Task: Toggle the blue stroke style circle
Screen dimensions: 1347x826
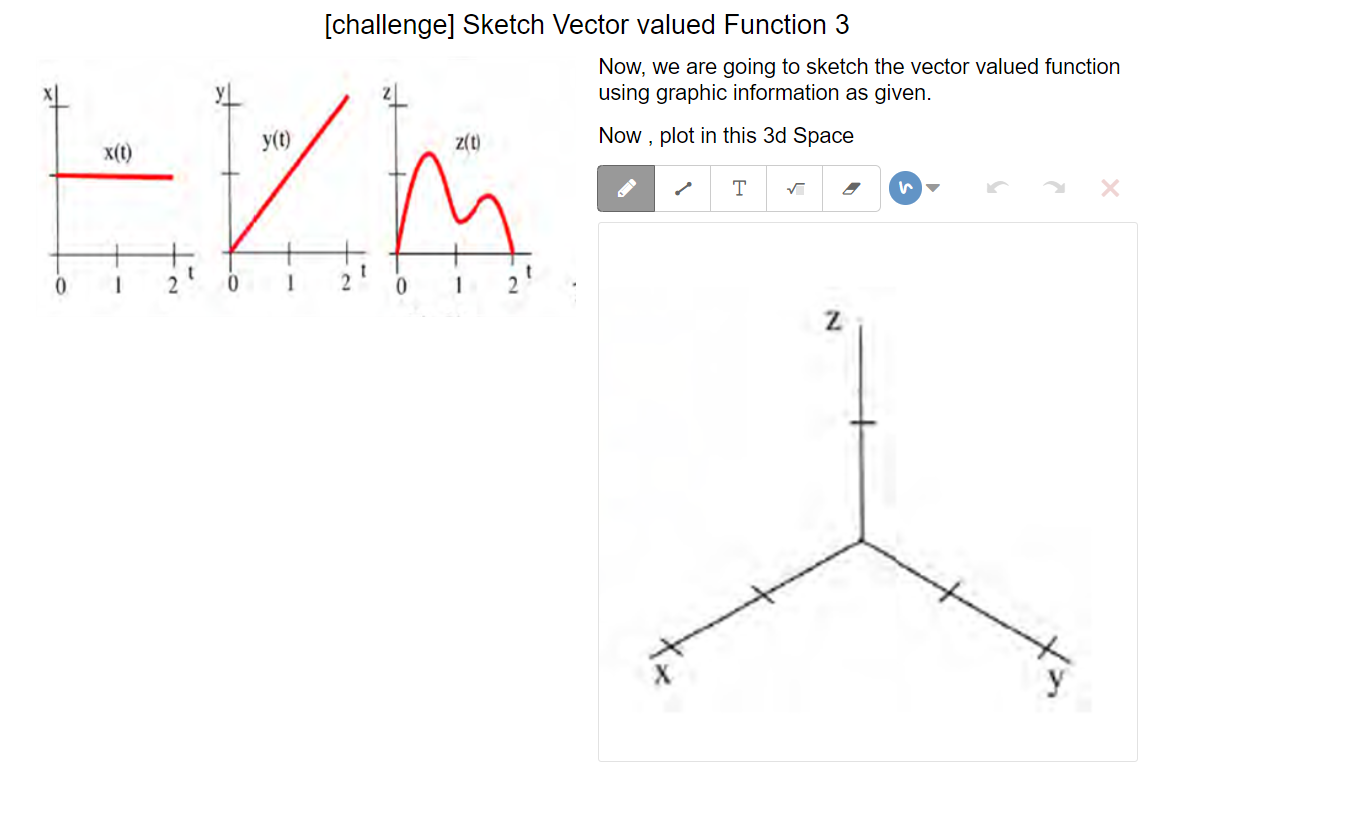Action: 905,188
